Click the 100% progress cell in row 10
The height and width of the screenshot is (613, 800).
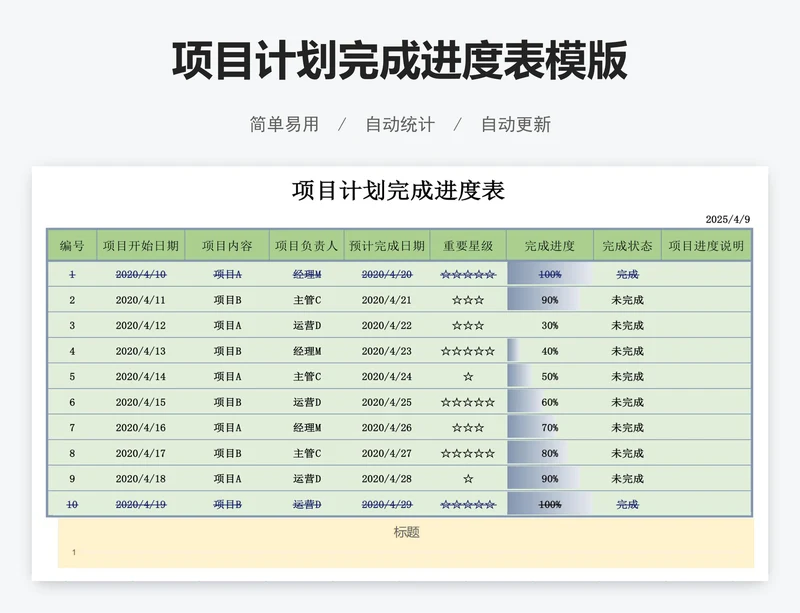pyautogui.click(x=550, y=504)
